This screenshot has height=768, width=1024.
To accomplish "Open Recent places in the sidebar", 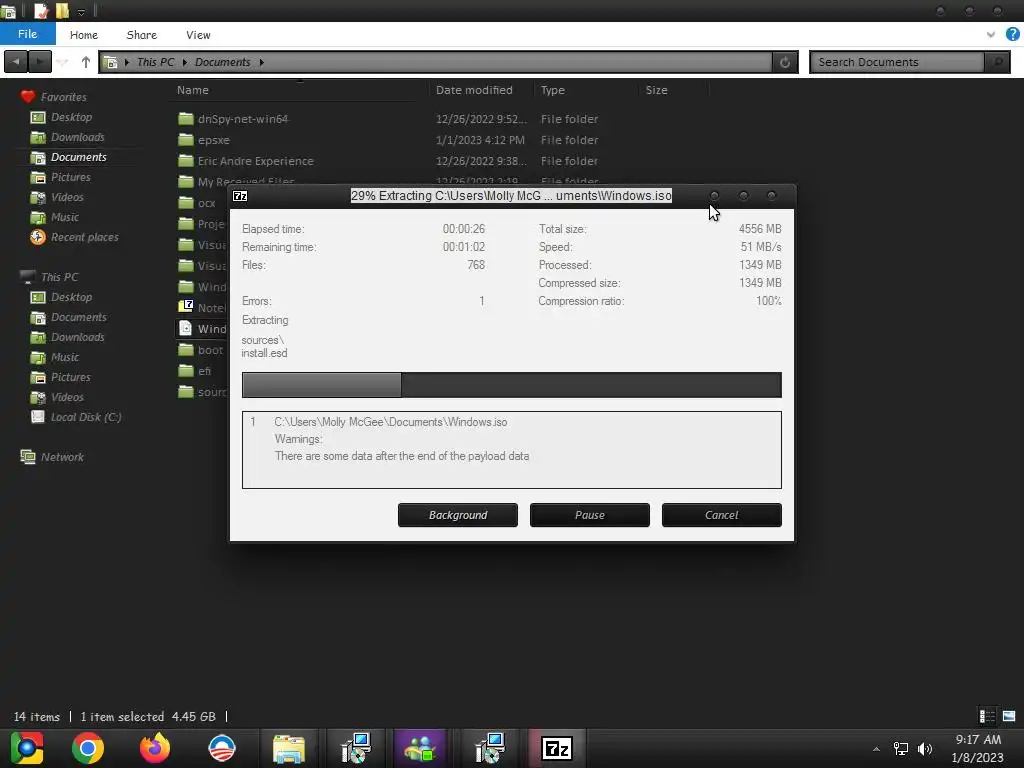I will tap(84, 237).
